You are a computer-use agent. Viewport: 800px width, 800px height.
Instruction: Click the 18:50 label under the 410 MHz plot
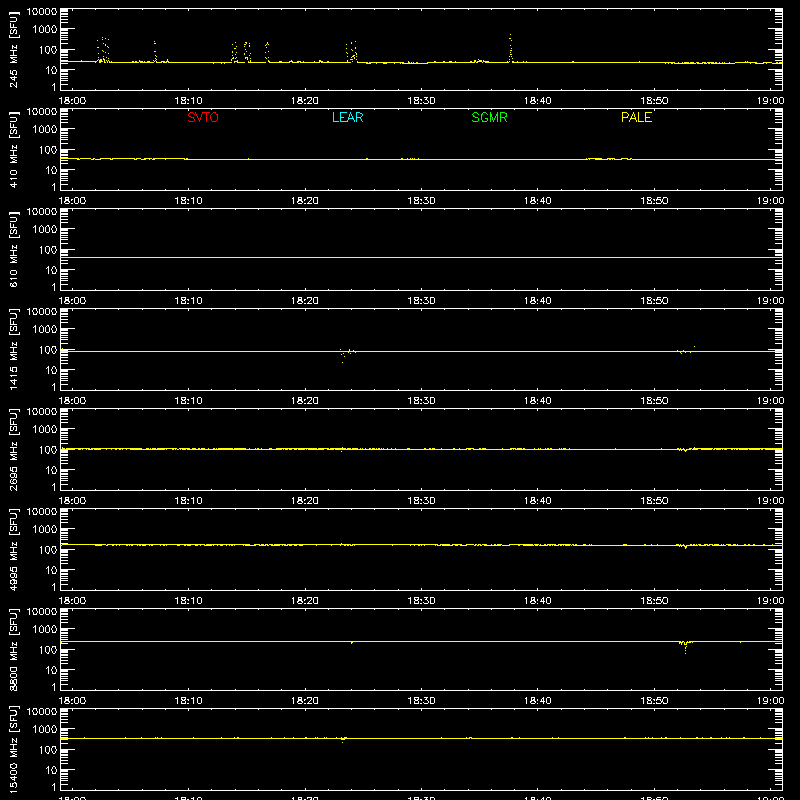tap(654, 201)
